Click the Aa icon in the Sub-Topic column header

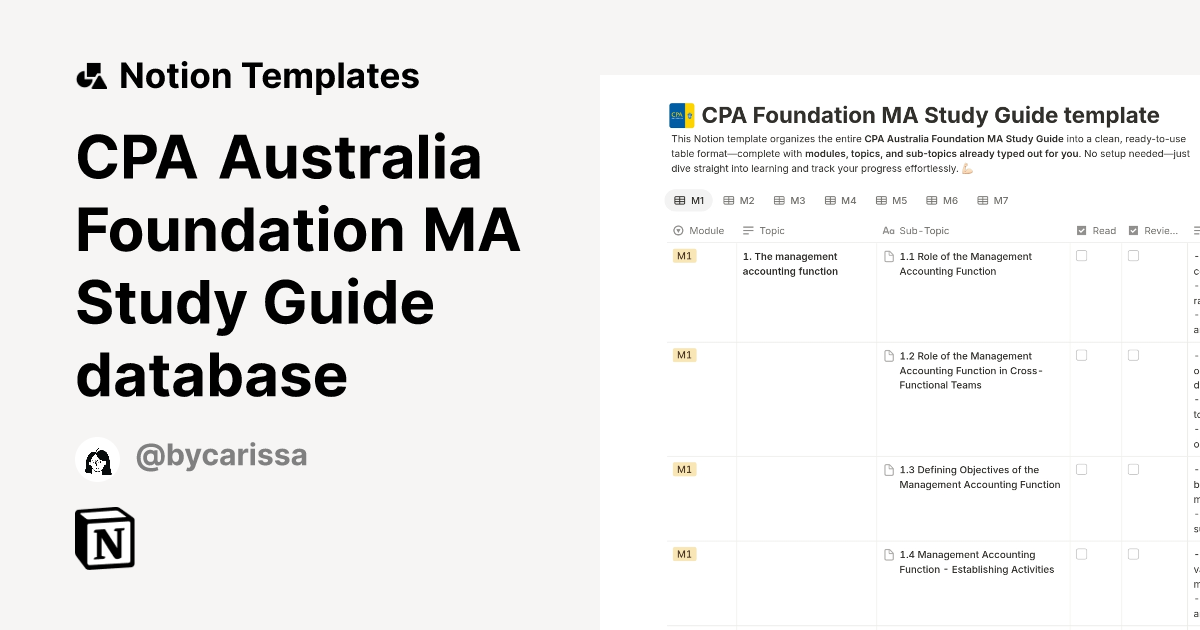pyautogui.click(x=888, y=230)
